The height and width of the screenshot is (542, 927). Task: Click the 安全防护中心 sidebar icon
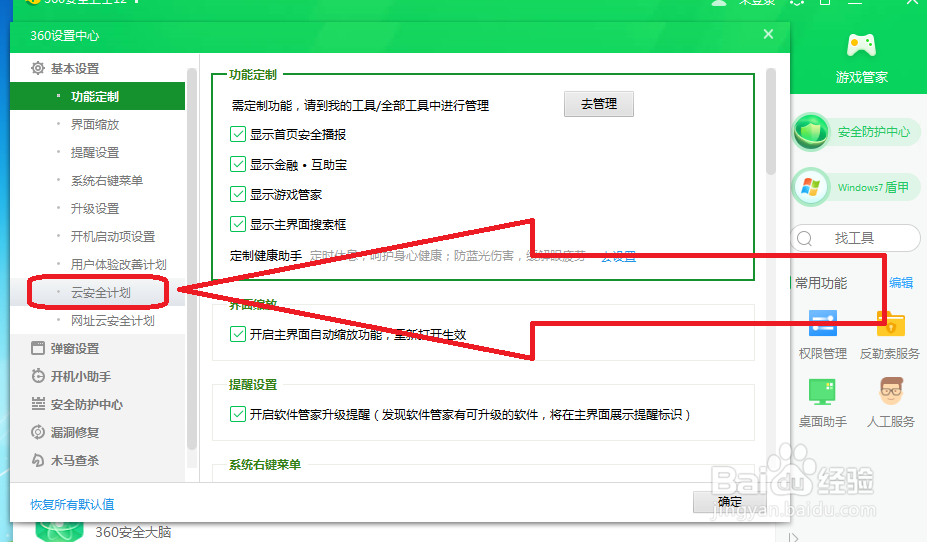(x=38, y=404)
